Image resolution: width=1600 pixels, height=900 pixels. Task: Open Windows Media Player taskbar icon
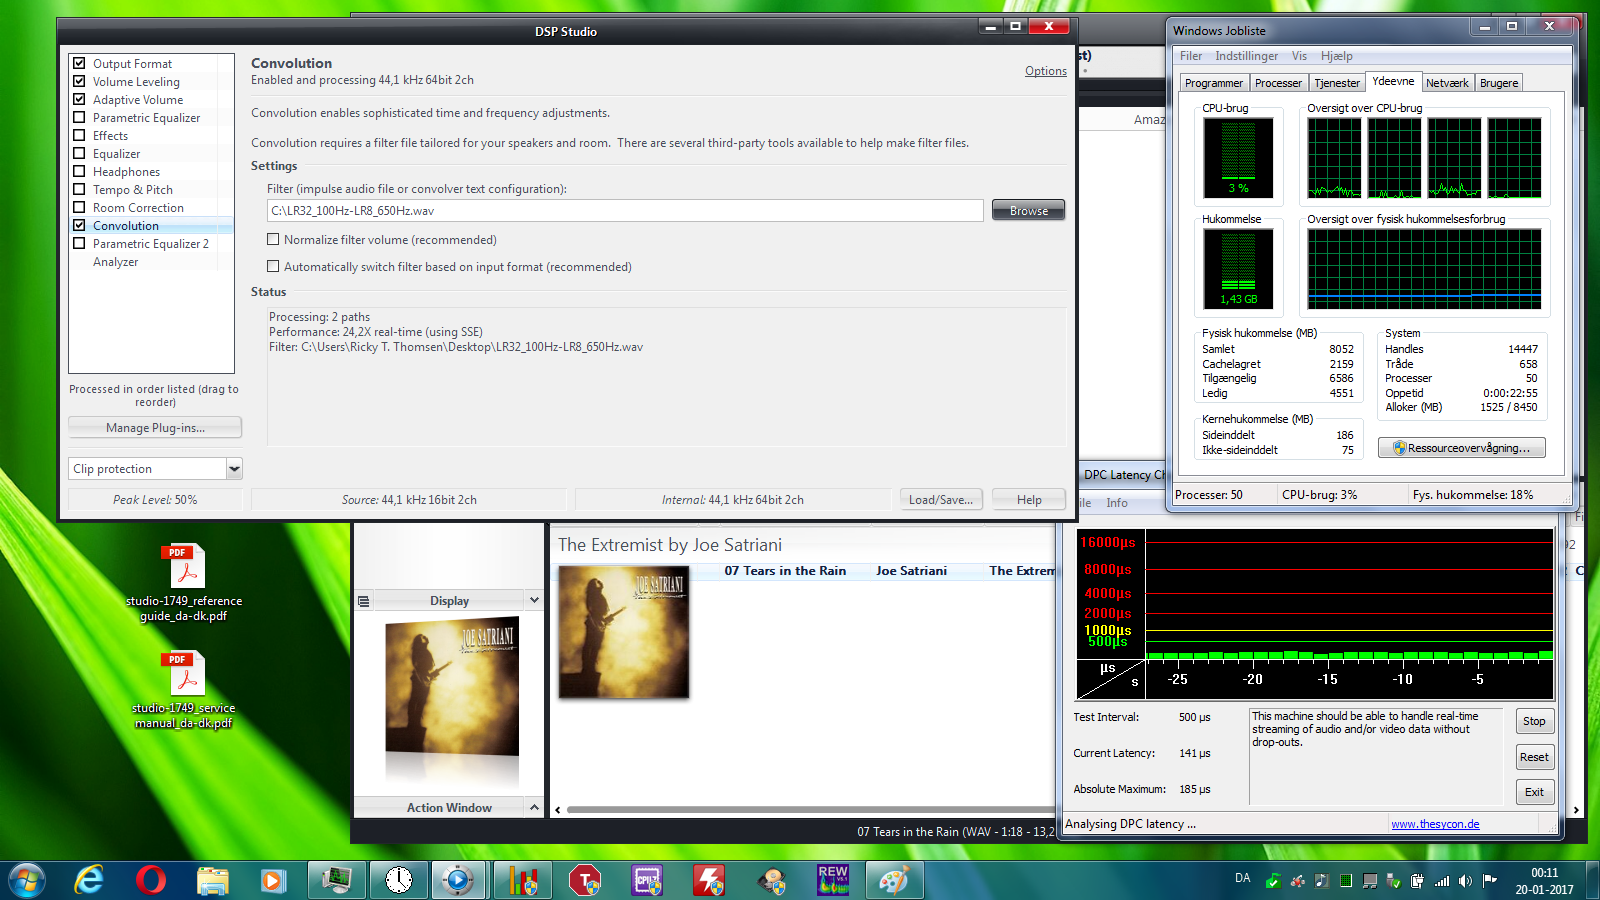[x=272, y=880]
